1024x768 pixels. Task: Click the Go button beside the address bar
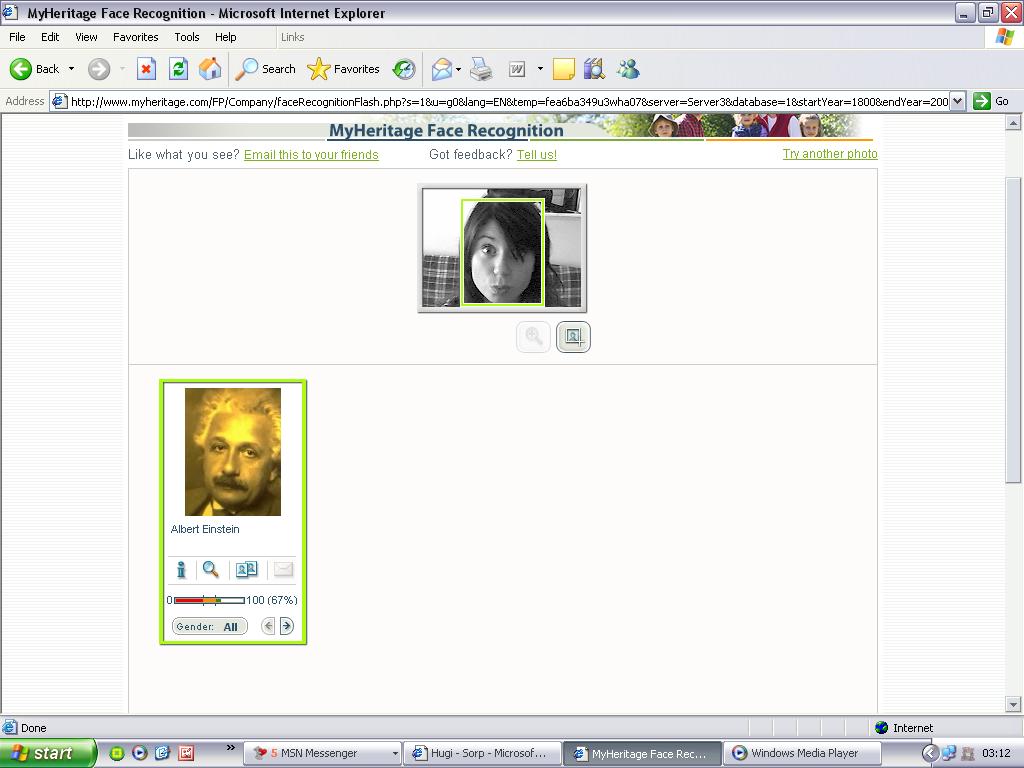tap(991, 101)
